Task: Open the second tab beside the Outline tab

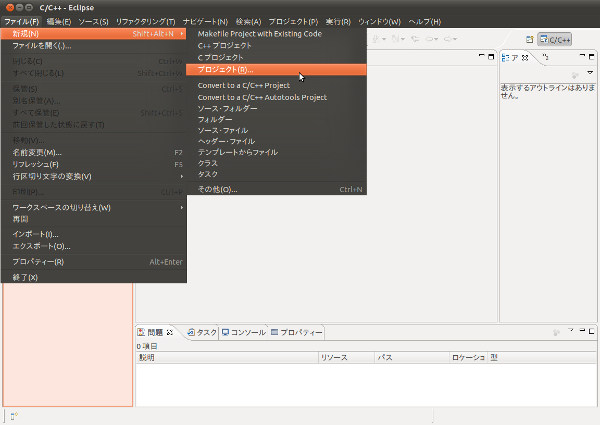Action: (x=546, y=57)
